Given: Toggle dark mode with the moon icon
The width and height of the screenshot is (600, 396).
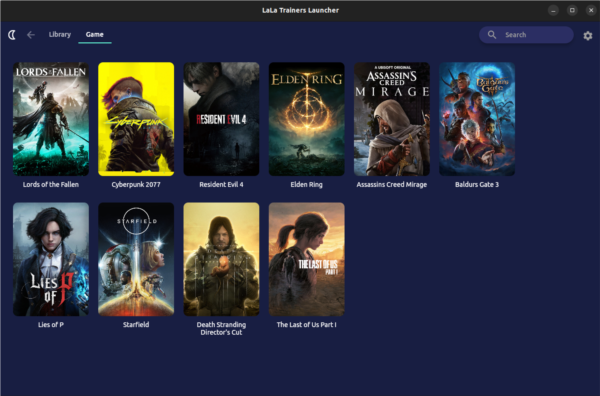Looking at the screenshot, I should click(x=12, y=35).
